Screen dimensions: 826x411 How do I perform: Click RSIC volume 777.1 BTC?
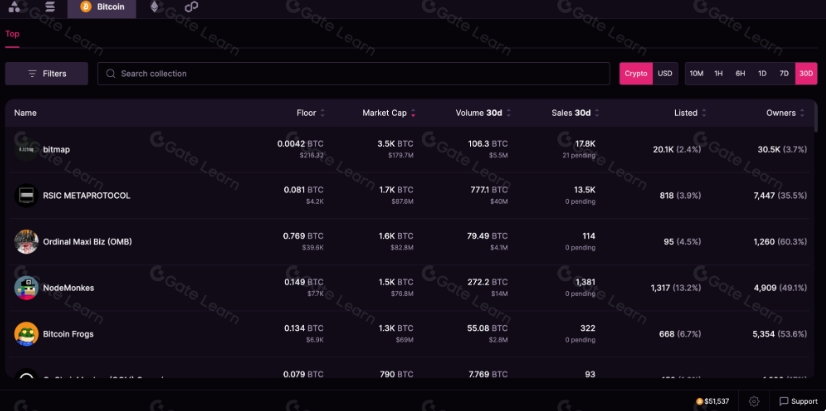pos(489,190)
